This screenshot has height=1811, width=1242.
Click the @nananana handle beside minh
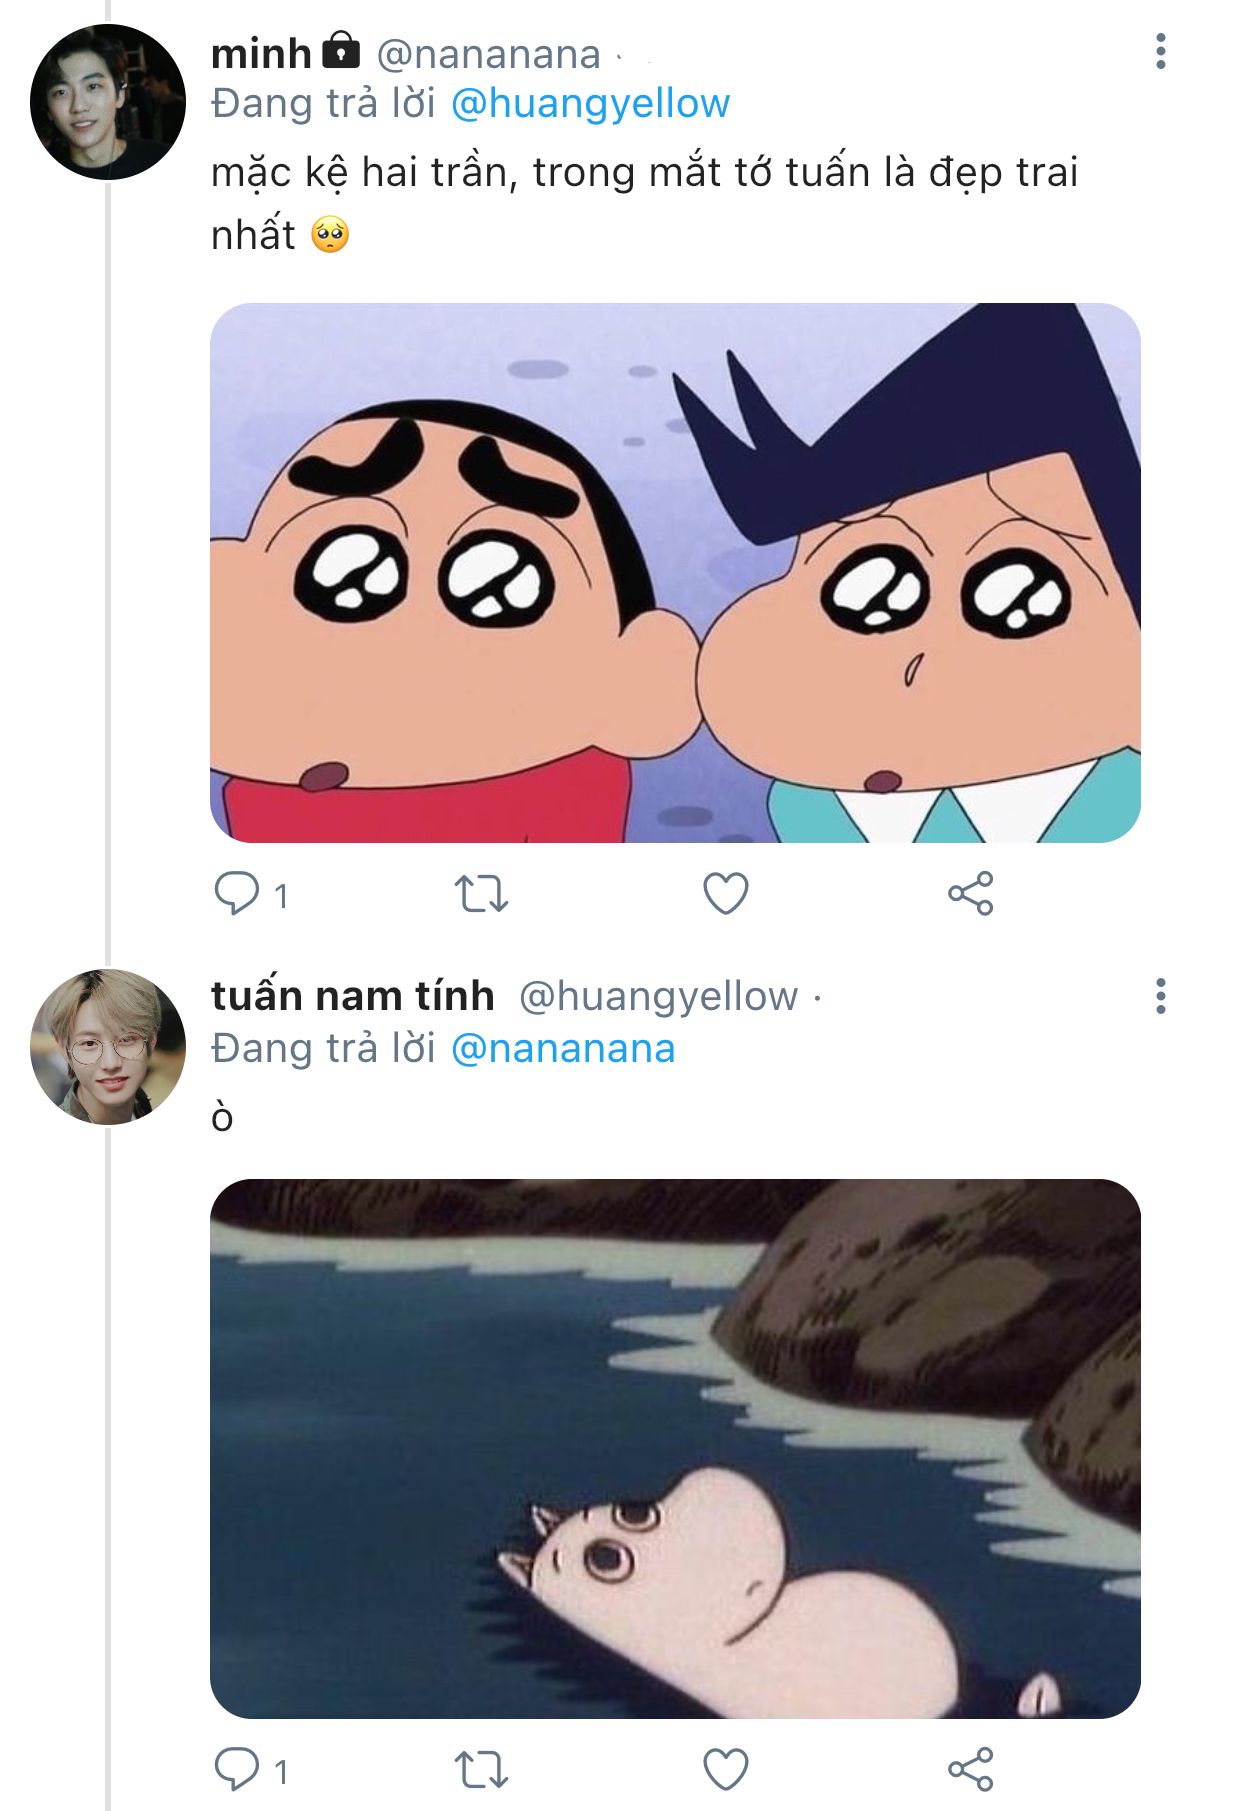(x=488, y=54)
